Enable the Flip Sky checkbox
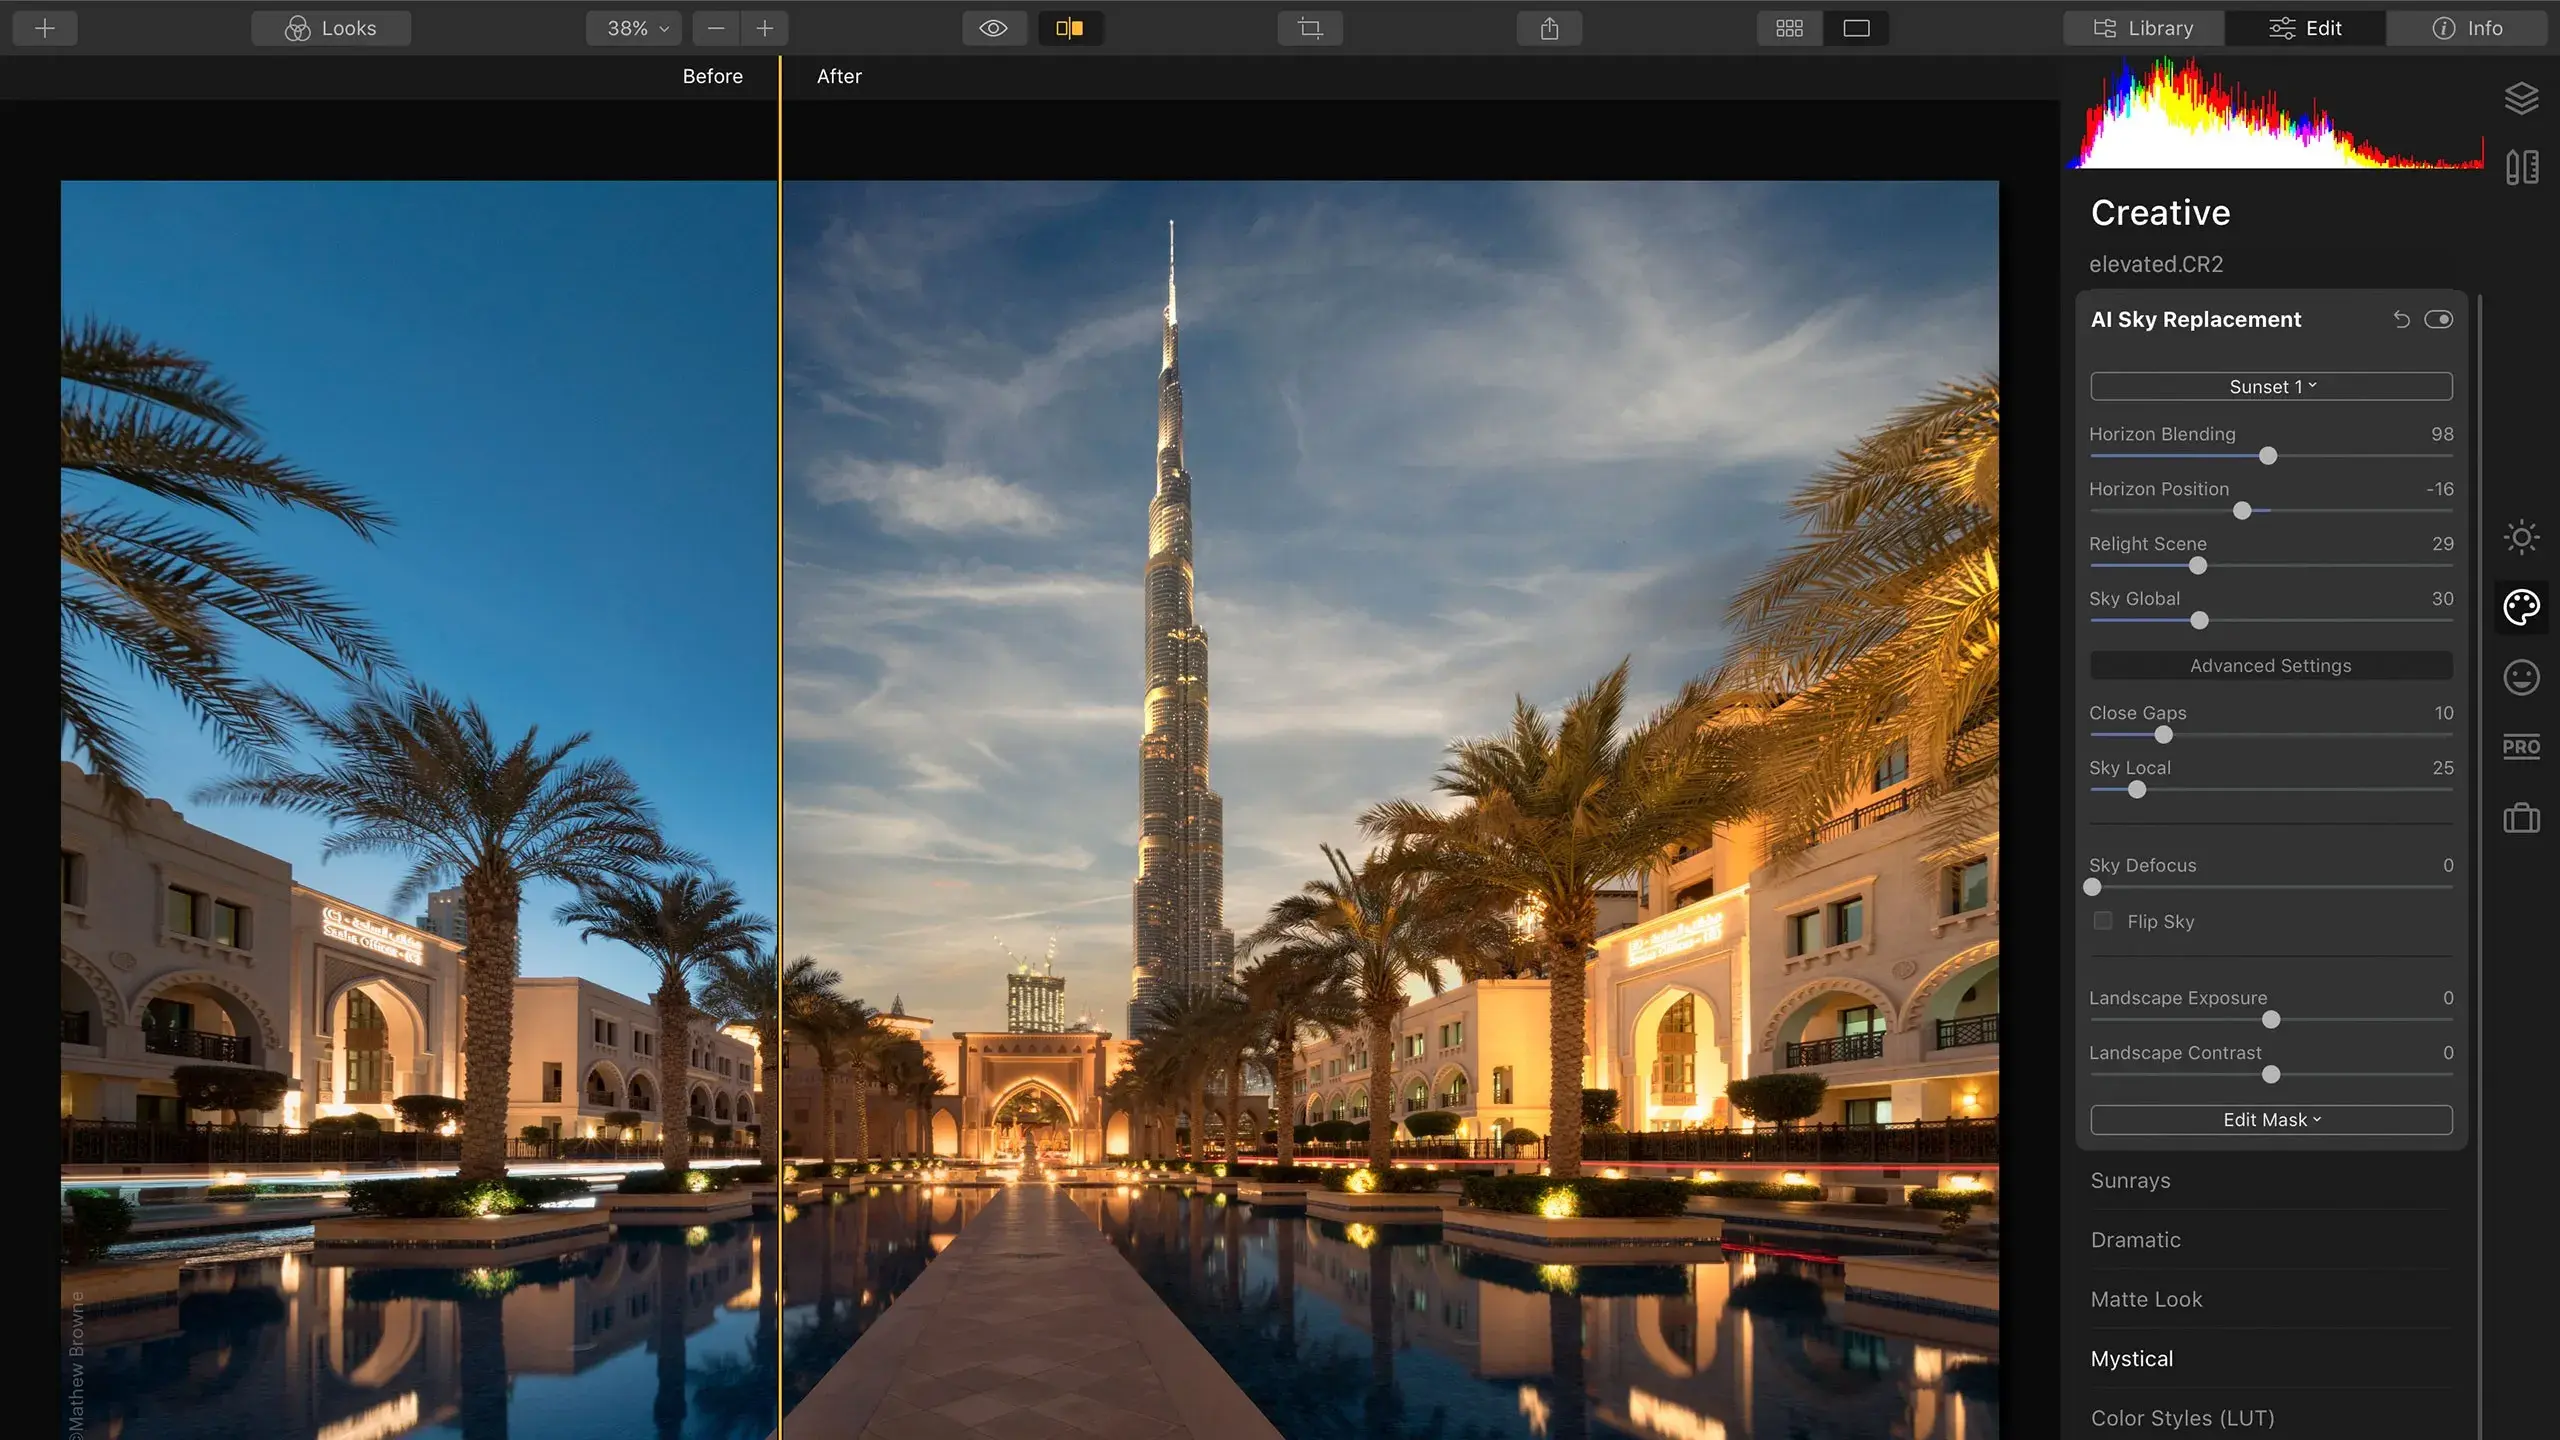Viewport: 2560px width, 1440px height. pos(2103,921)
